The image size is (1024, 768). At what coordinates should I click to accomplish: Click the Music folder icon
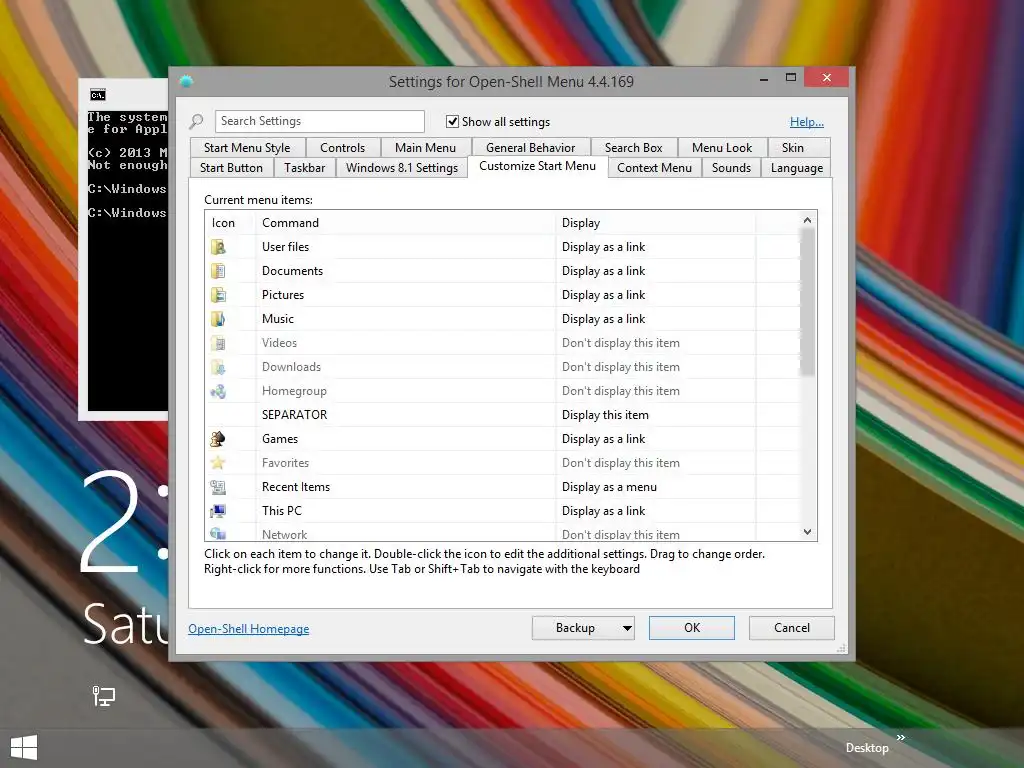(218, 319)
